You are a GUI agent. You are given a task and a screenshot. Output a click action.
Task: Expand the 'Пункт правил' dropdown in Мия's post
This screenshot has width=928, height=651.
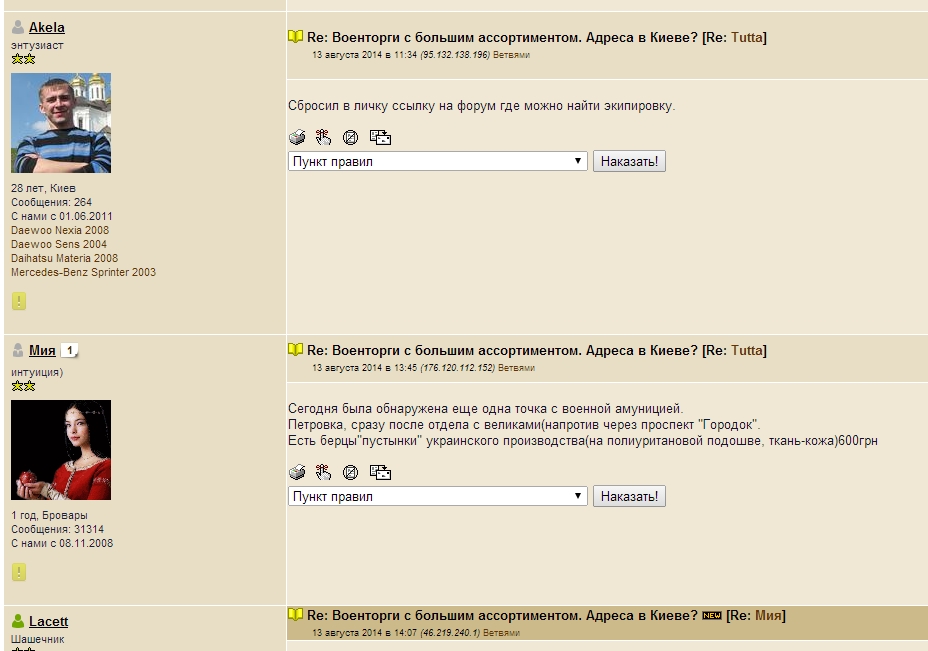437,496
